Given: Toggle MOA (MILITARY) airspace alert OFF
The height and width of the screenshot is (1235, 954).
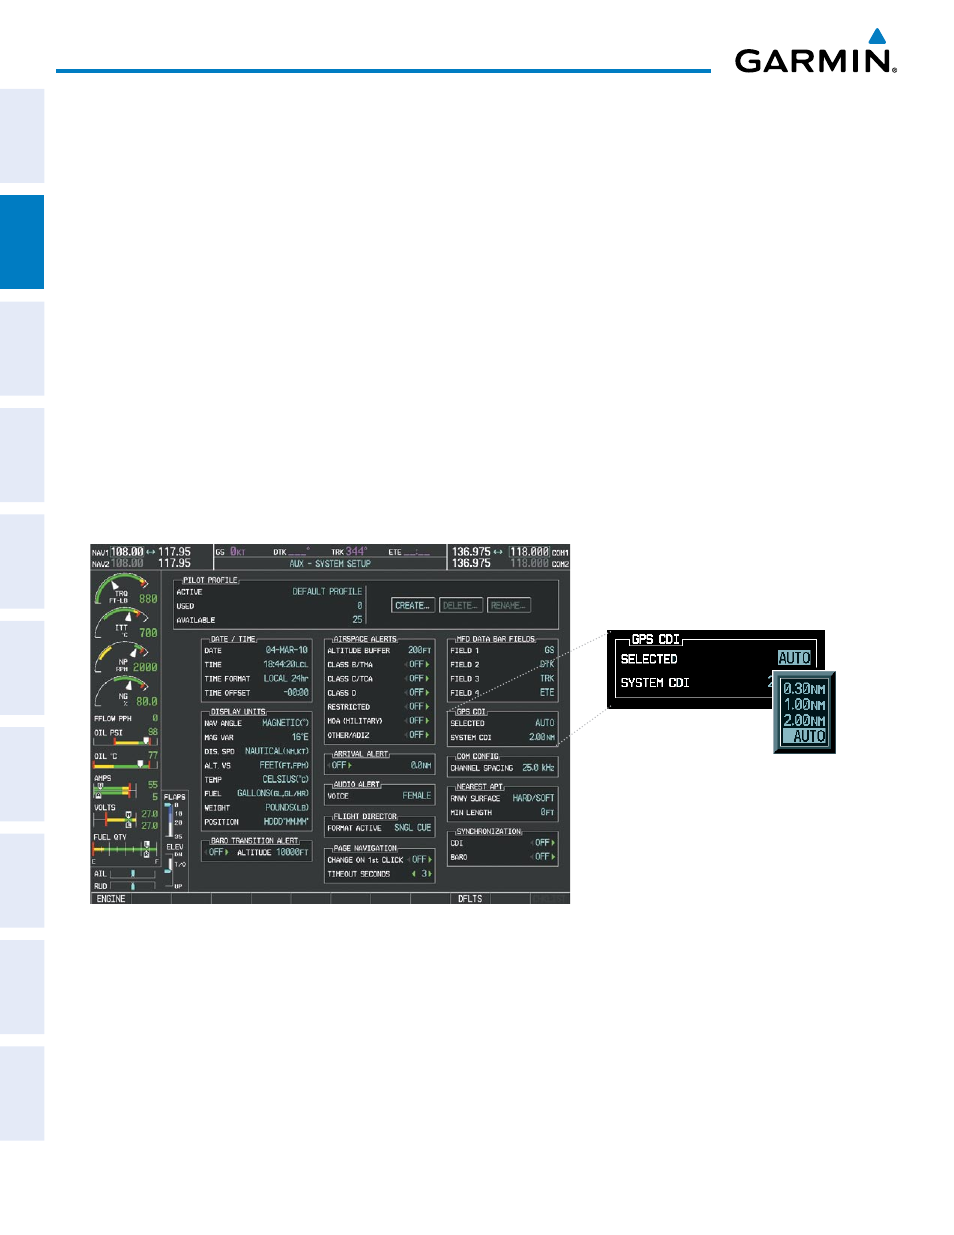Looking at the screenshot, I should click(418, 720).
